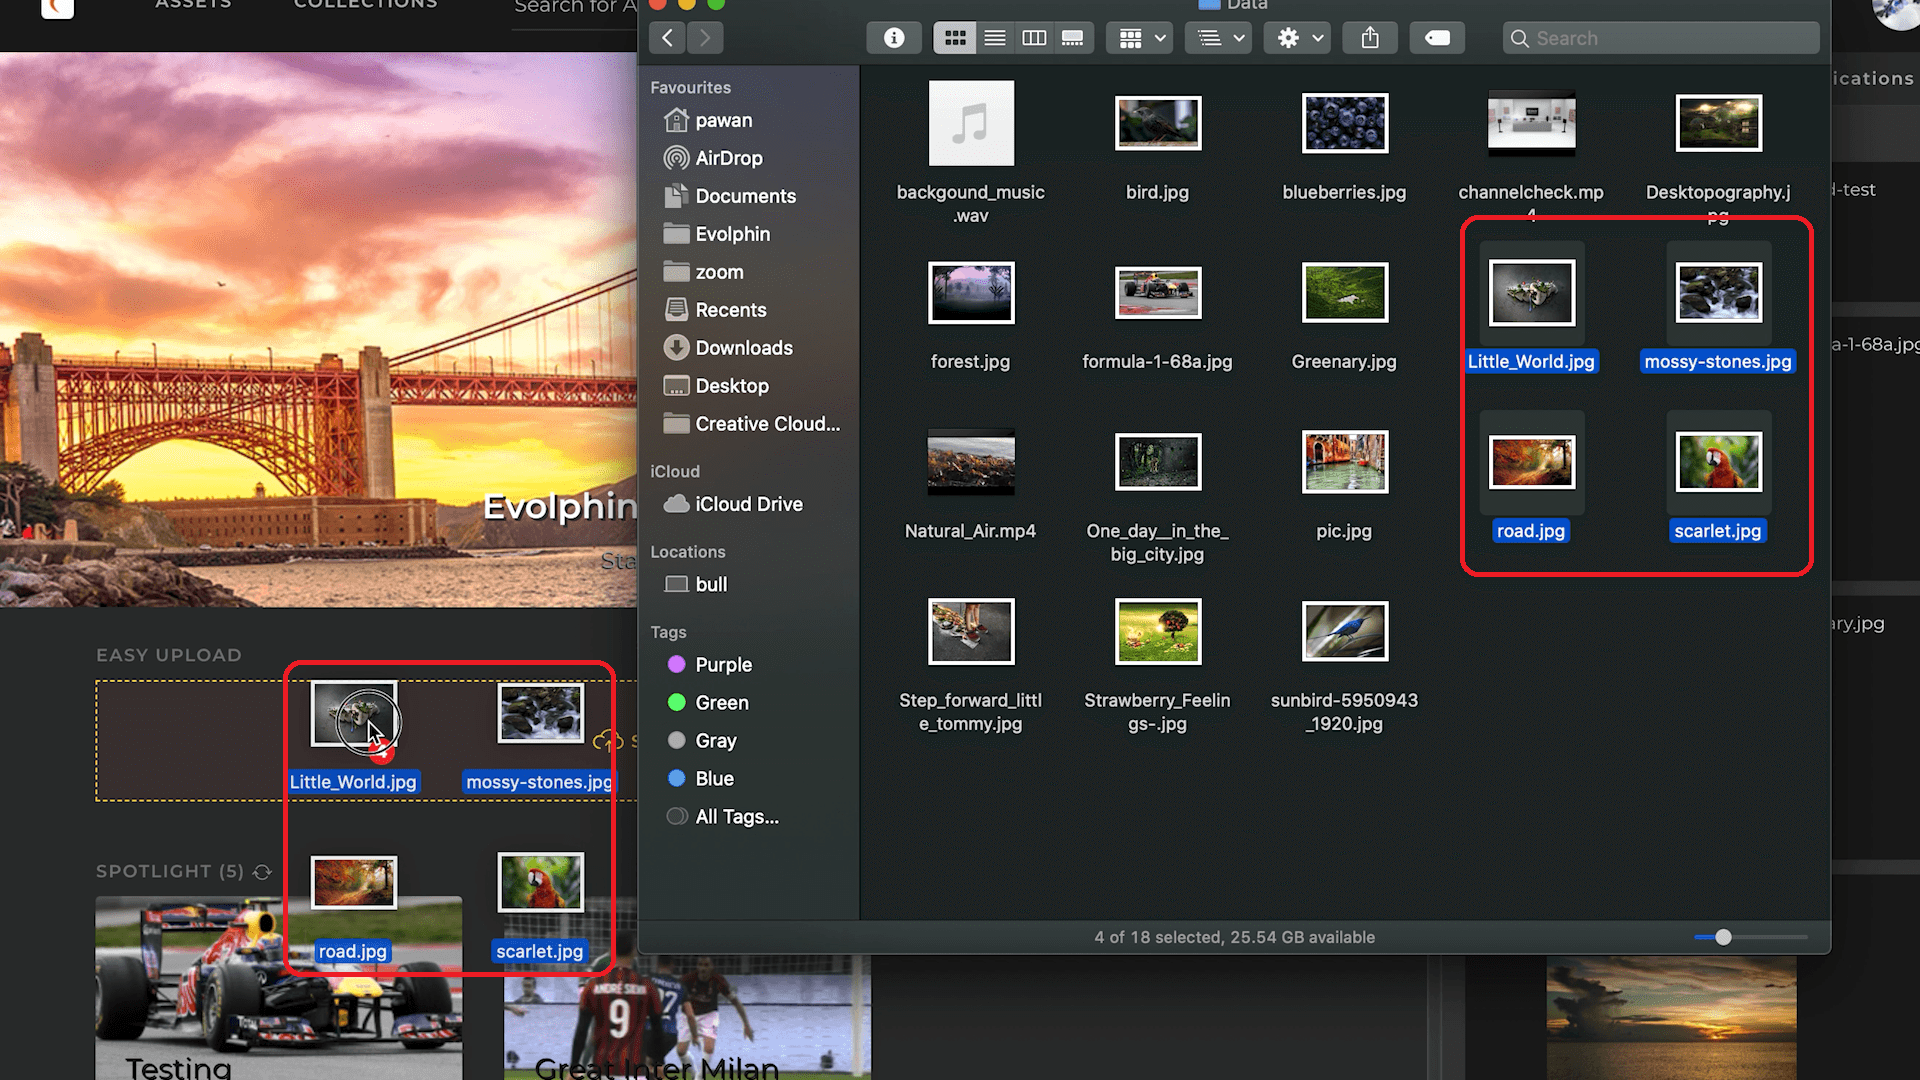Open the sort arrangement dropdown
This screenshot has height=1080, width=1920.
coord(1217,37)
